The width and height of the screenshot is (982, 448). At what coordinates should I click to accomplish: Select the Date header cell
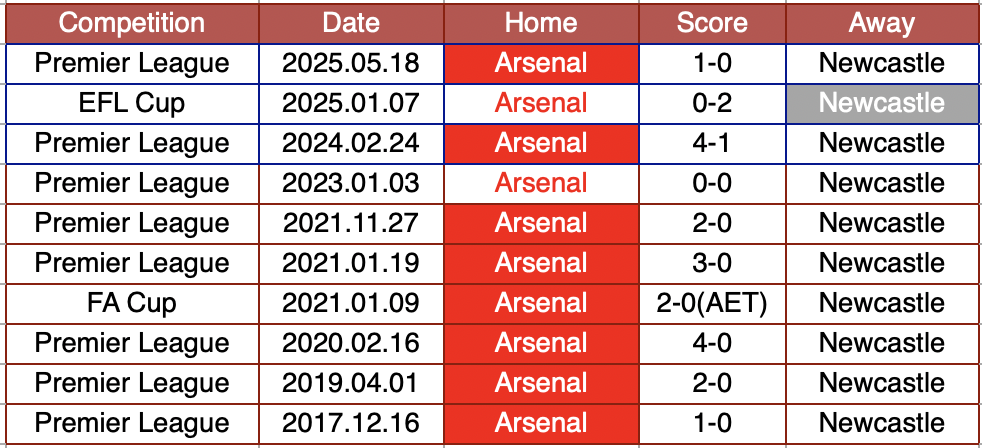coord(351,23)
